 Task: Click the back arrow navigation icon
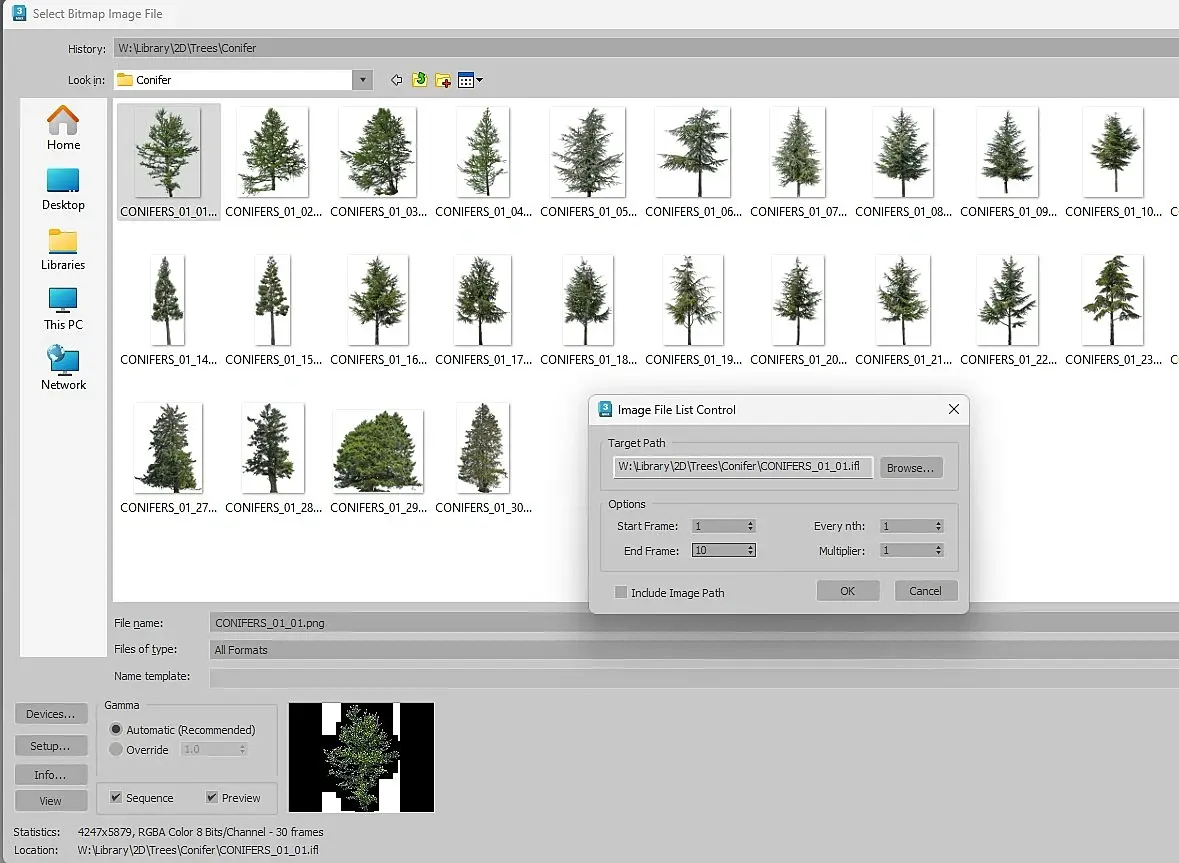pos(396,80)
